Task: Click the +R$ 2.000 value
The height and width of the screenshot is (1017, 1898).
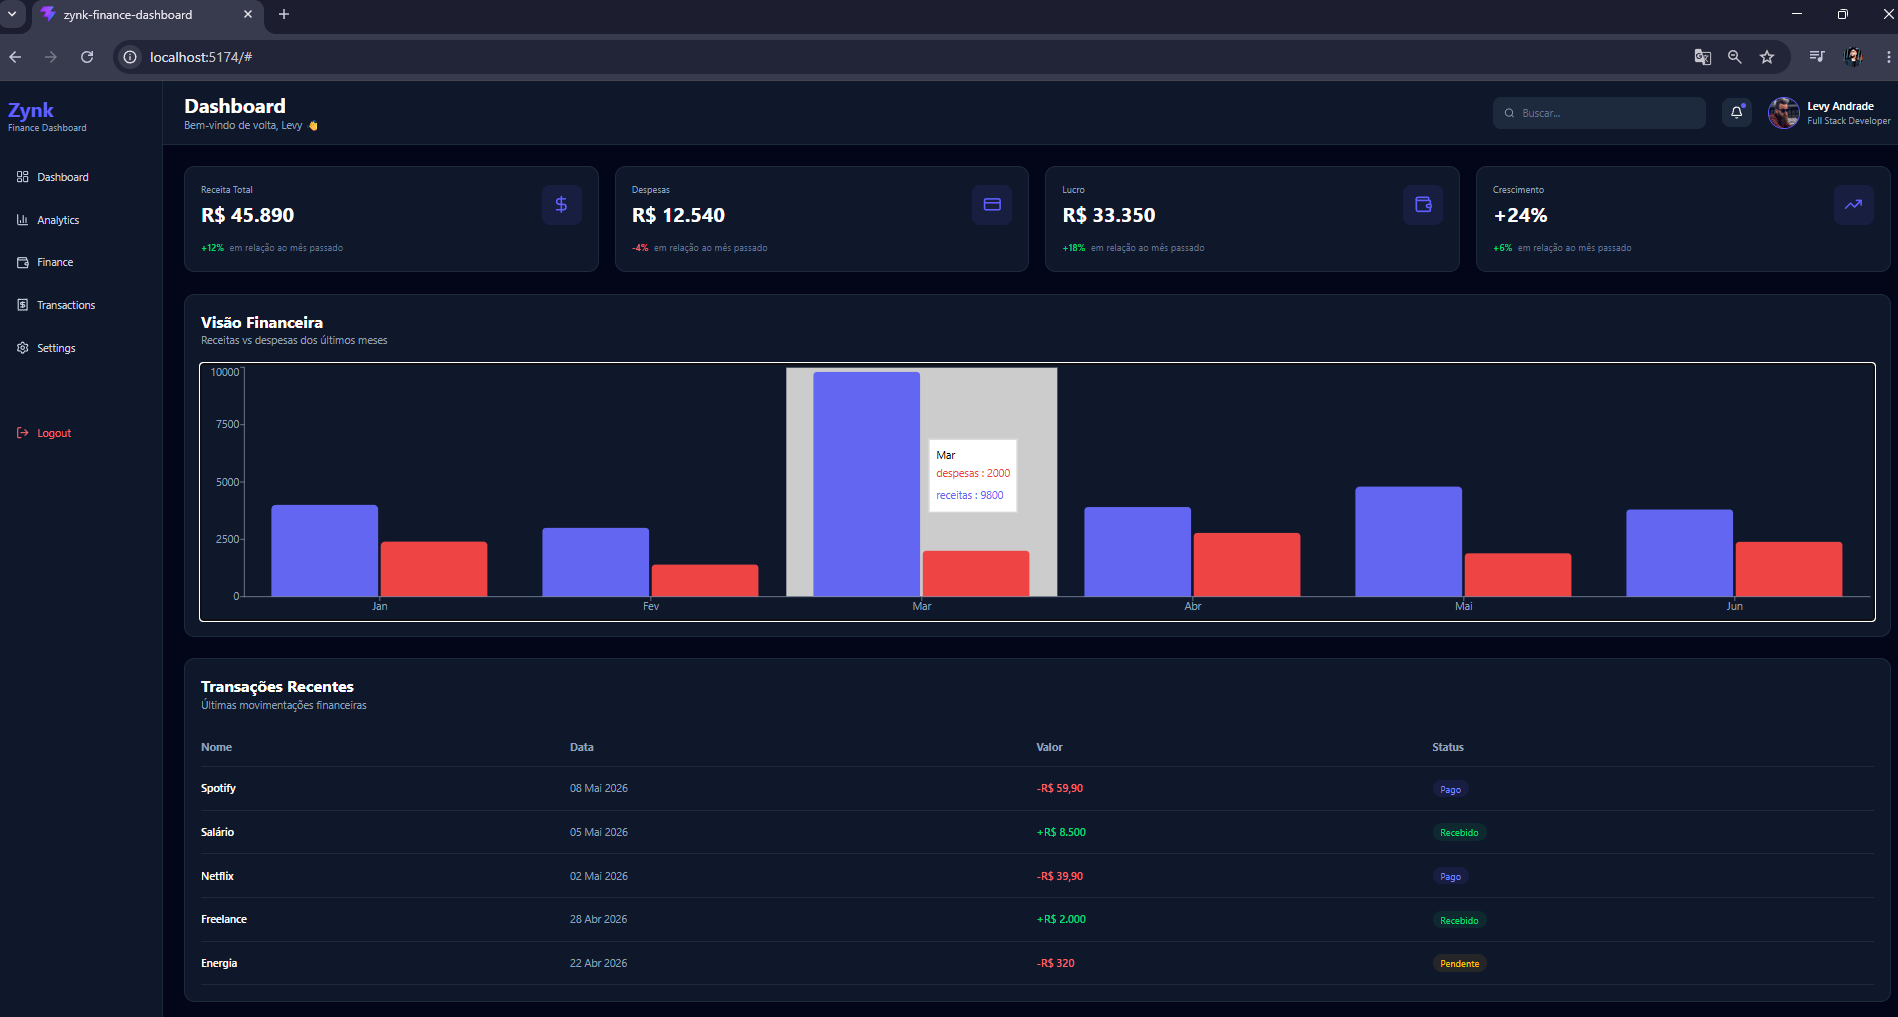Action: pyautogui.click(x=1061, y=919)
